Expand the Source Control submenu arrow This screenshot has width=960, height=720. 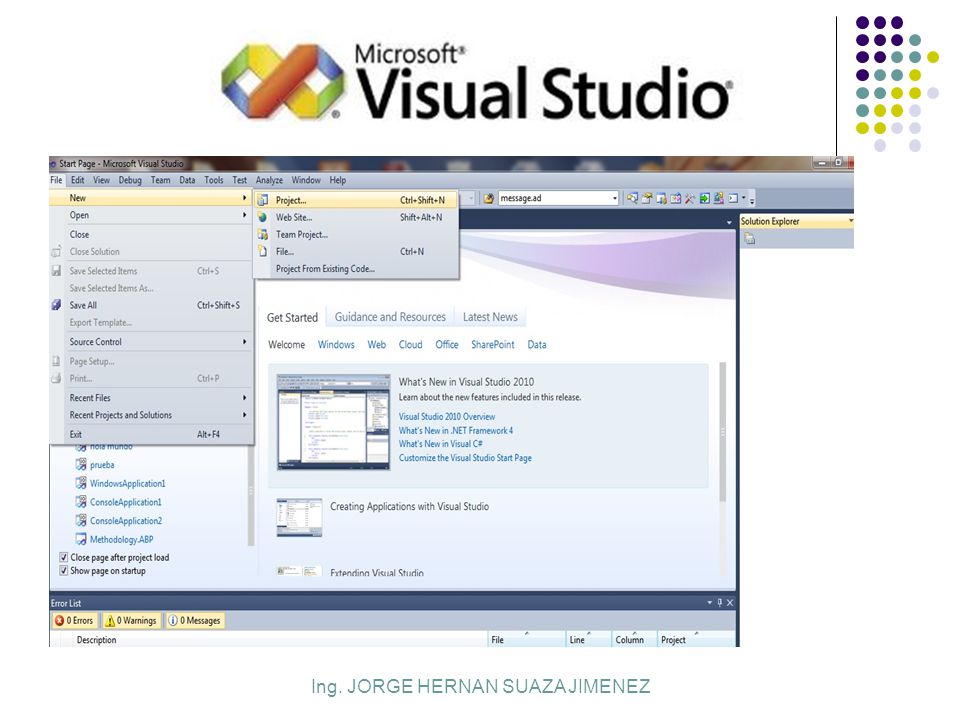pos(244,342)
